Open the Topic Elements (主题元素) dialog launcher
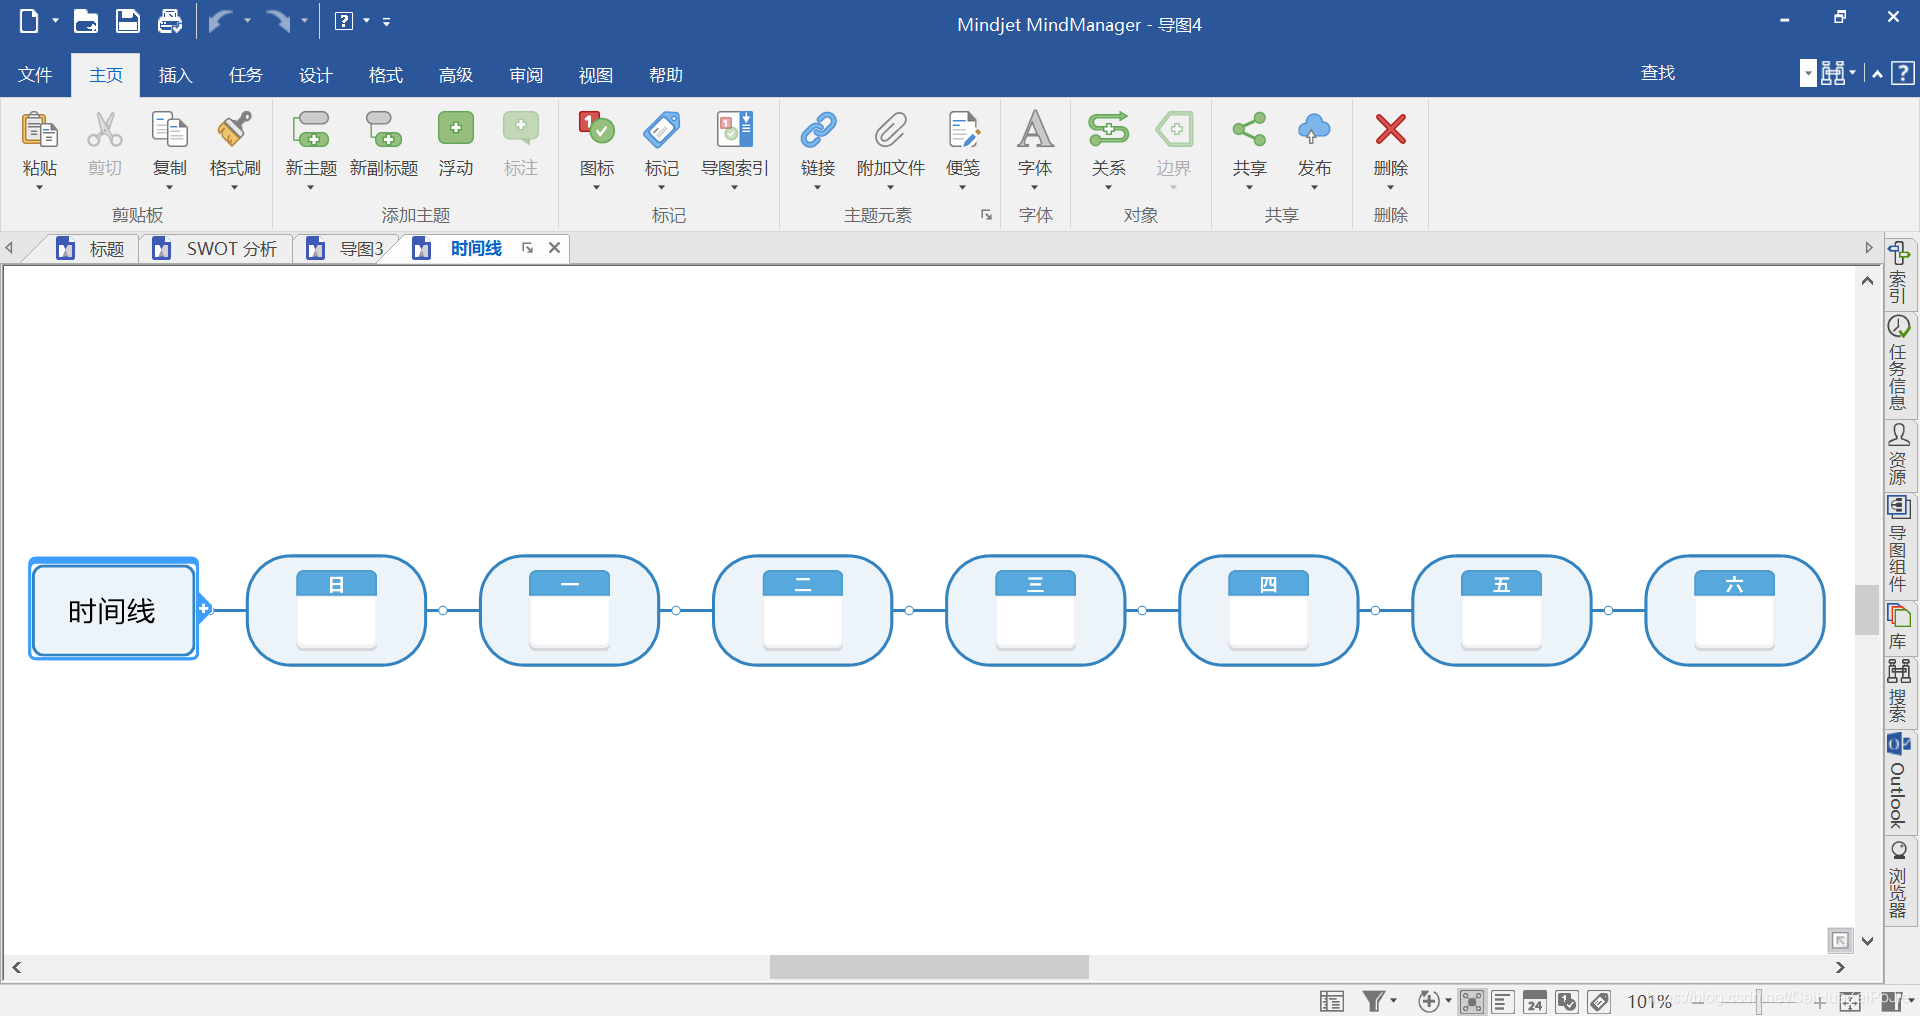 [x=986, y=215]
